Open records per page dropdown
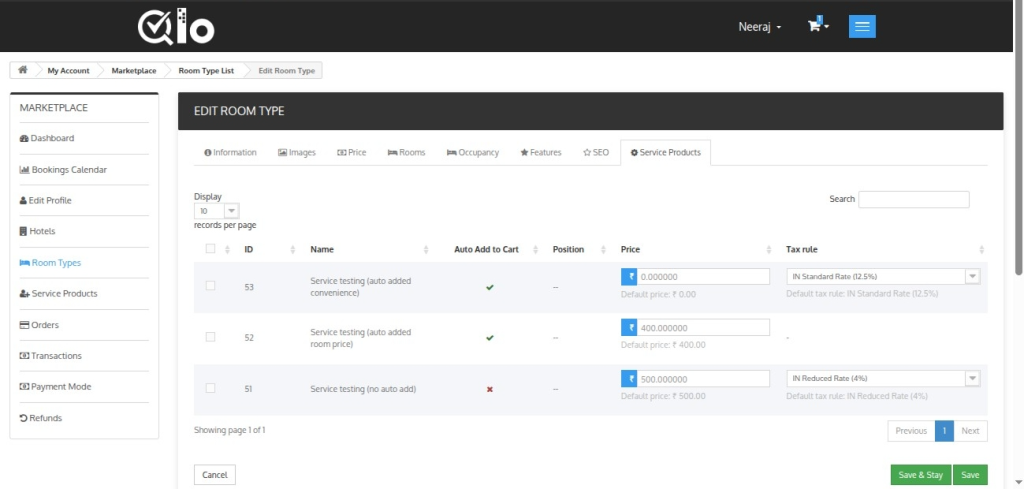1024x489 pixels. (x=217, y=211)
